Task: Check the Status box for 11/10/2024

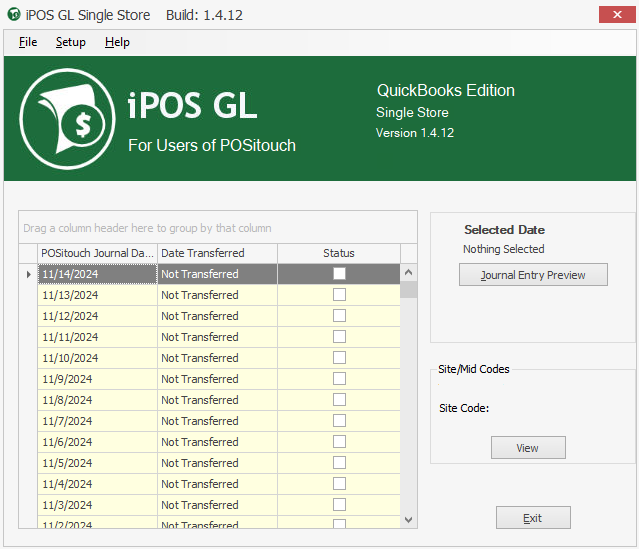Action: pyautogui.click(x=339, y=357)
